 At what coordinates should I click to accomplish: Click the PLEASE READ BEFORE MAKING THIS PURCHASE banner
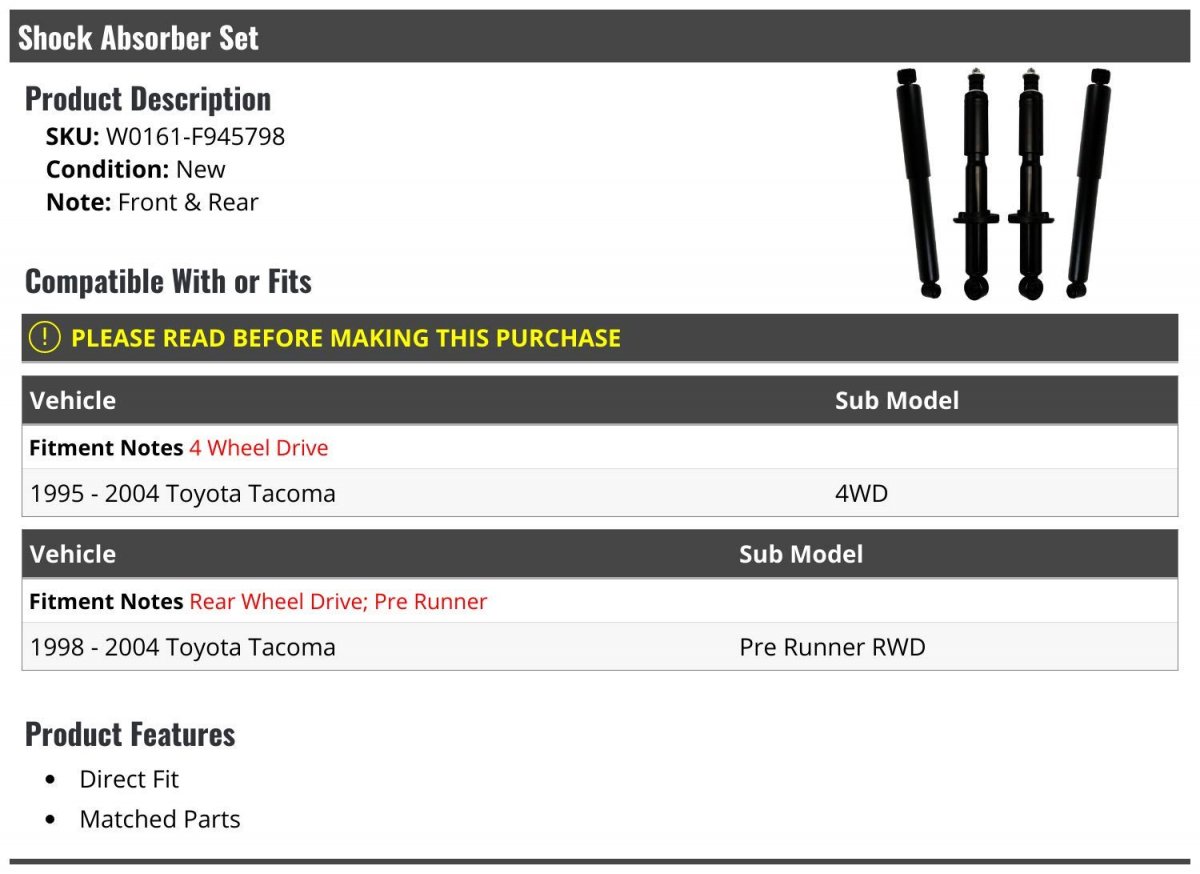click(x=345, y=338)
